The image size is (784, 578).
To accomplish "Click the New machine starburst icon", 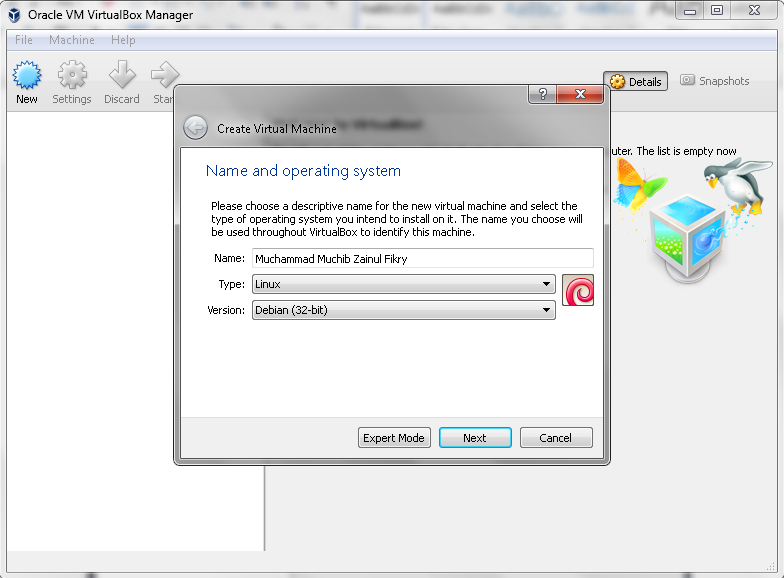I will click(27, 75).
